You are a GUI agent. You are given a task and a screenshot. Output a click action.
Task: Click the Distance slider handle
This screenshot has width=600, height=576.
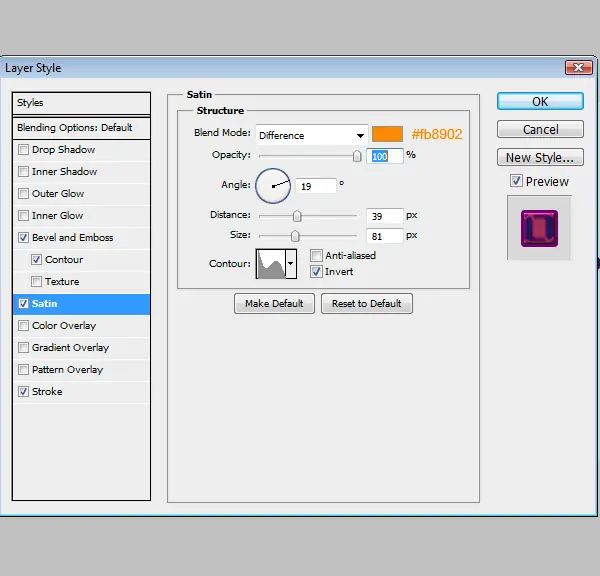click(x=297, y=216)
